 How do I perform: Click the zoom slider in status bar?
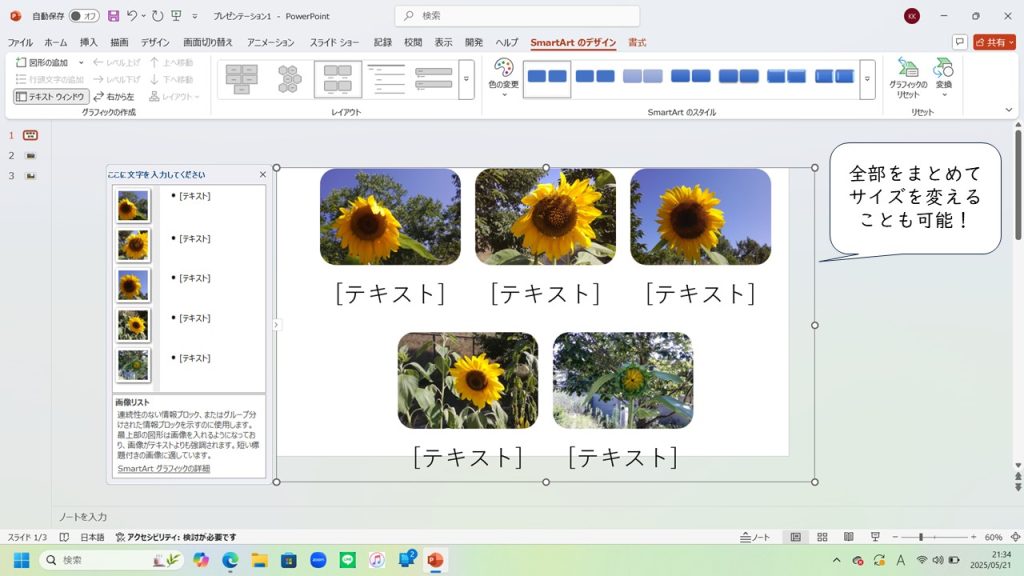(x=921, y=537)
